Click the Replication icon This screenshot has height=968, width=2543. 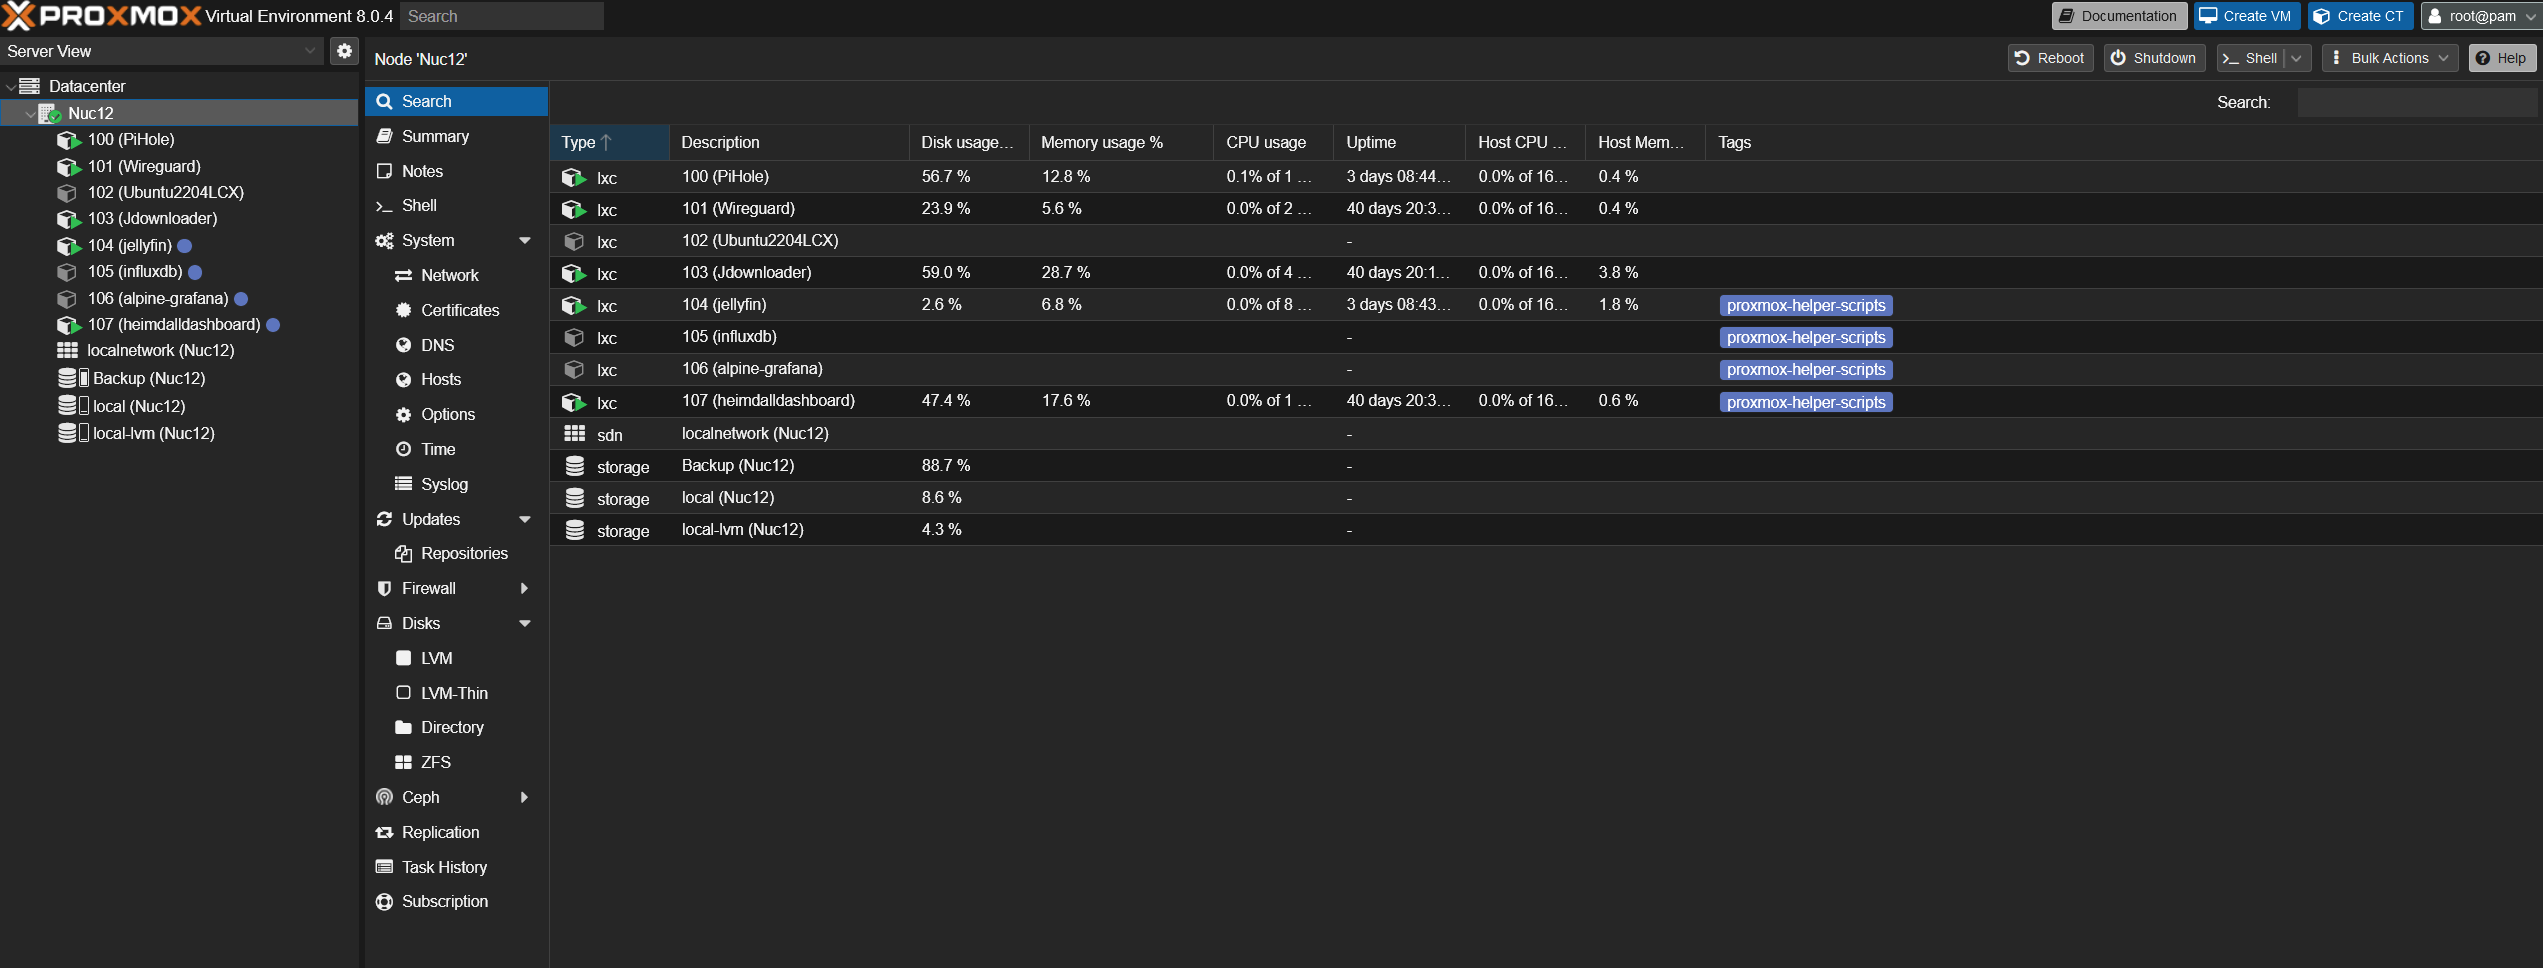(x=384, y=832)
